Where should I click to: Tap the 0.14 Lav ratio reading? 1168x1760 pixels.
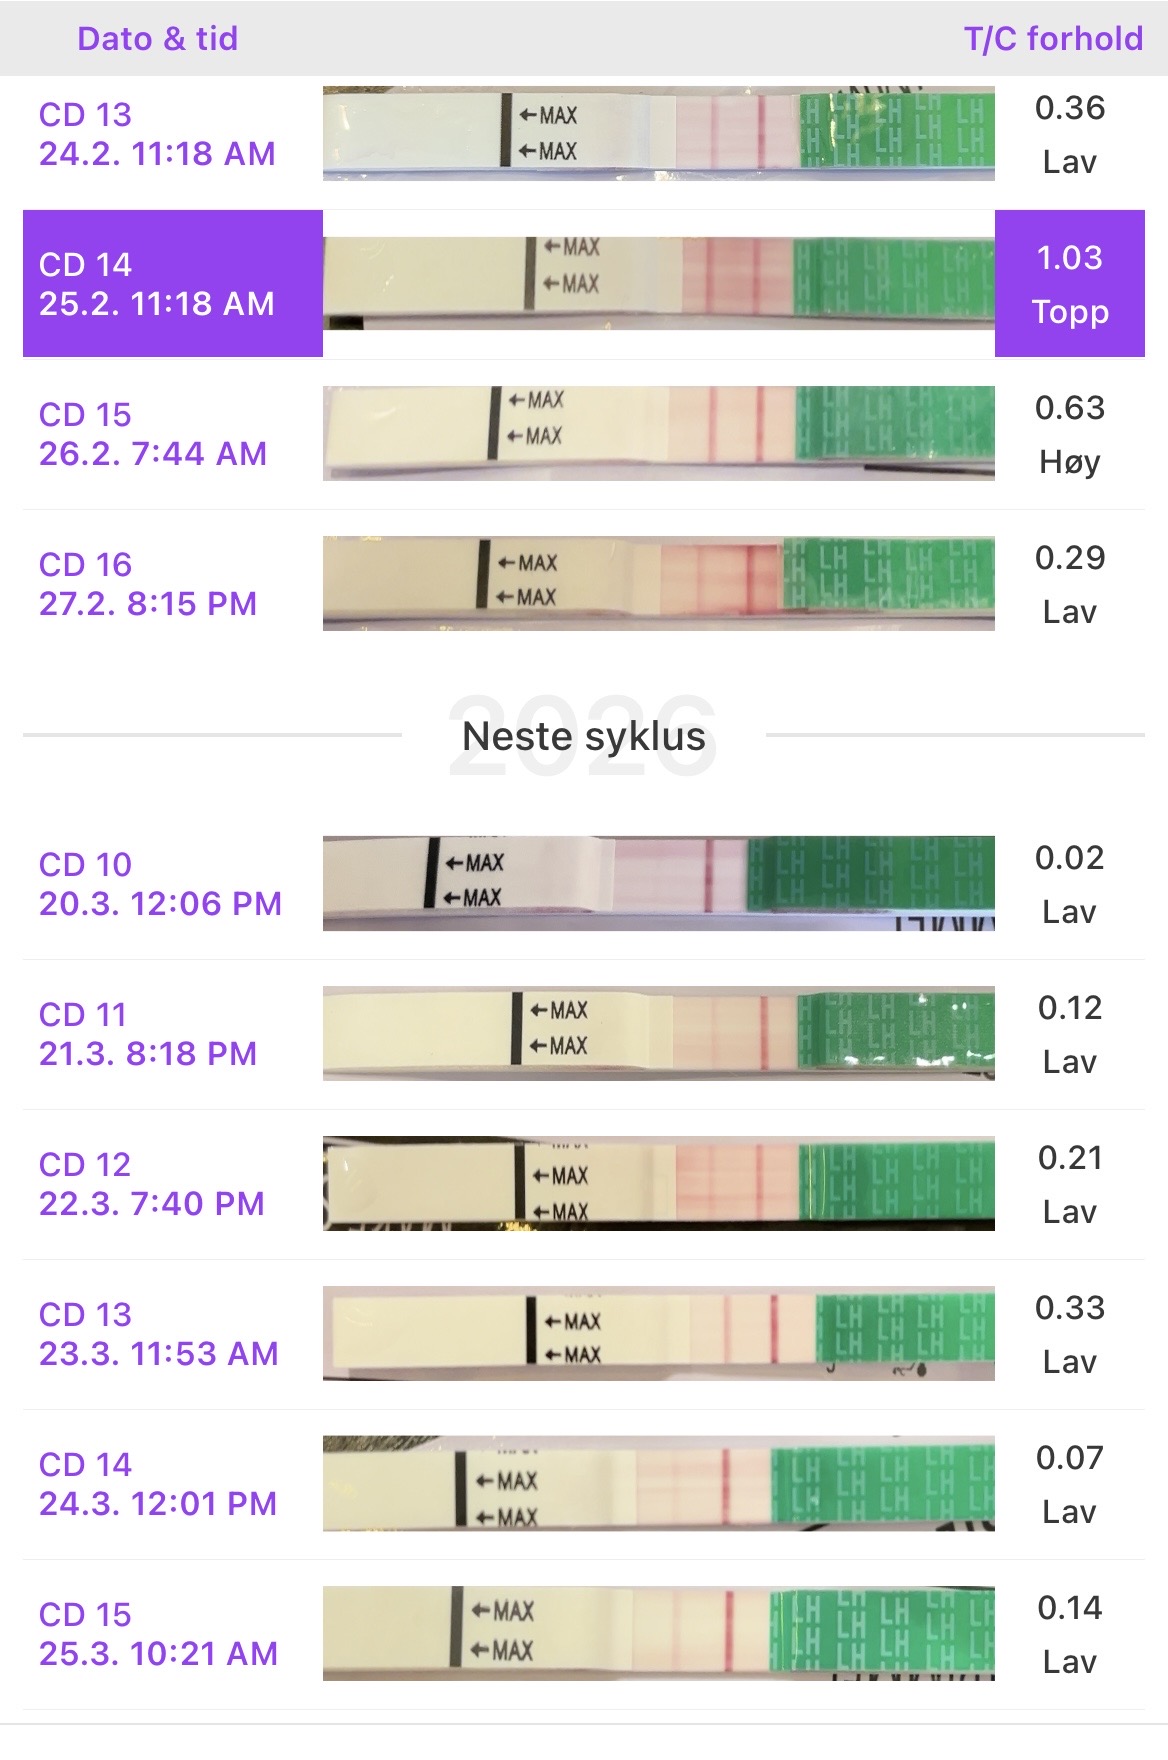pos(1069,1634)
